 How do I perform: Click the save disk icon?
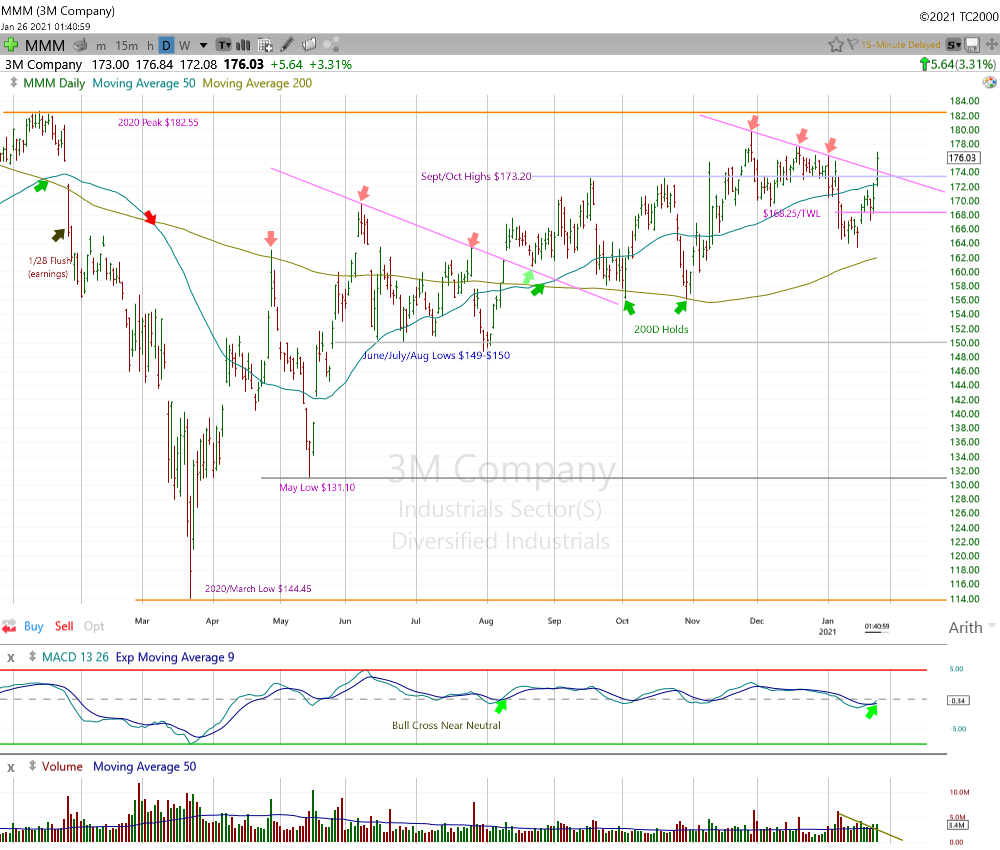point(972,45)
